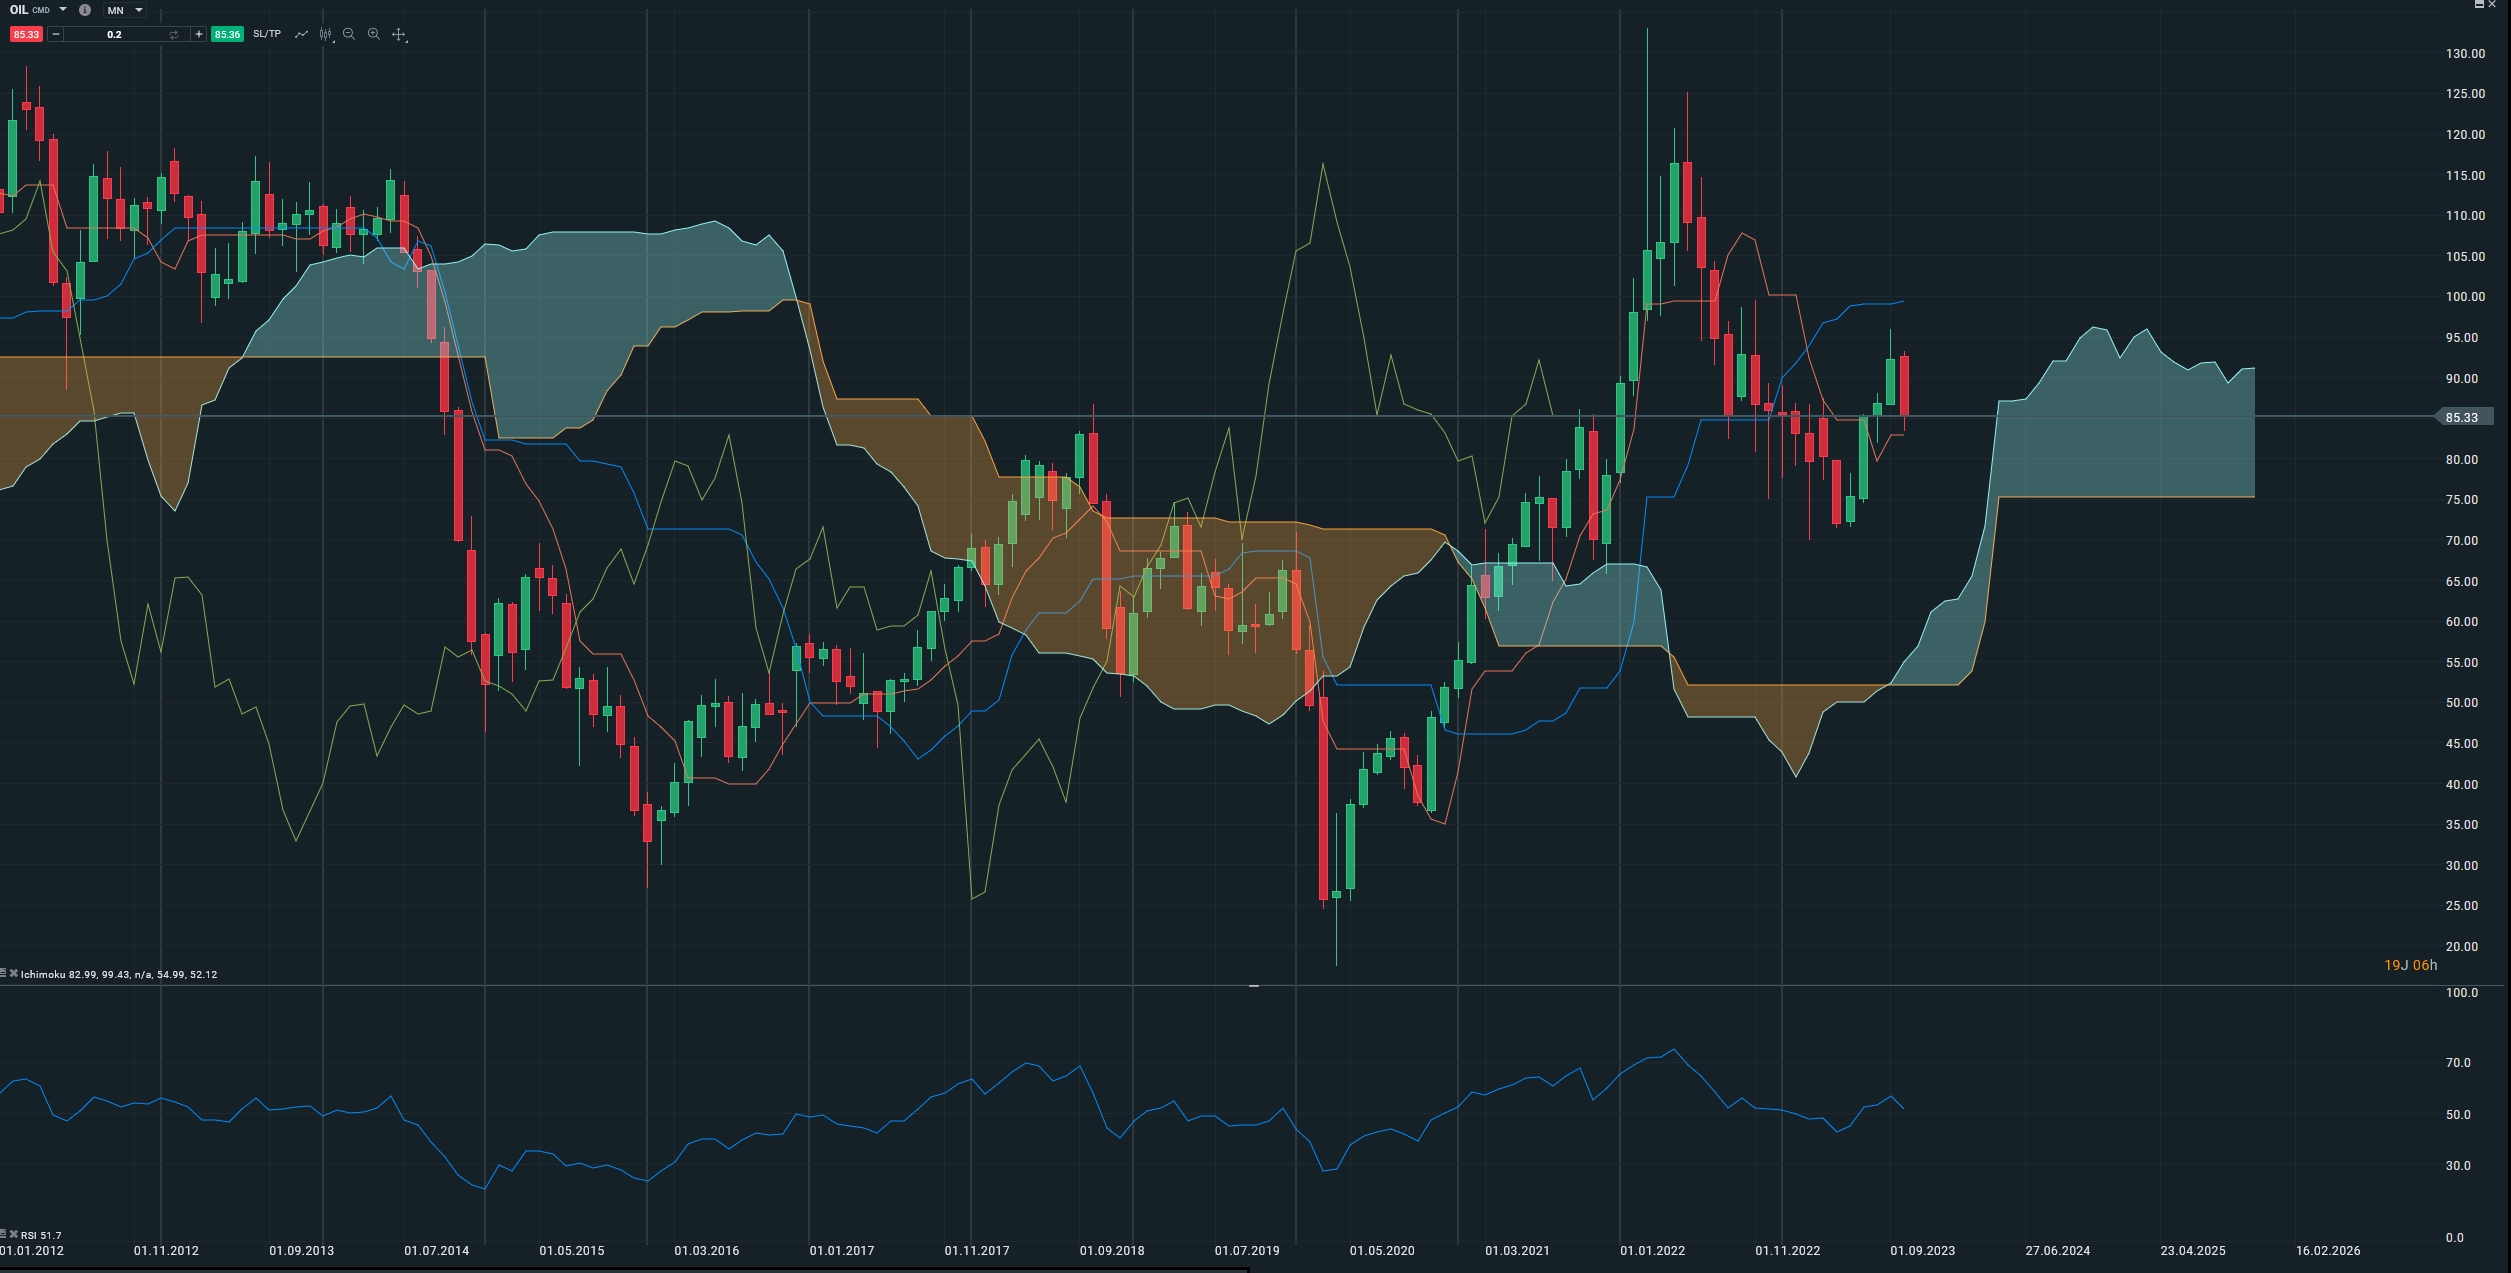Click the volume swap arrows icon
The height and width of the screenshot is (1273, 2511).
174,34
